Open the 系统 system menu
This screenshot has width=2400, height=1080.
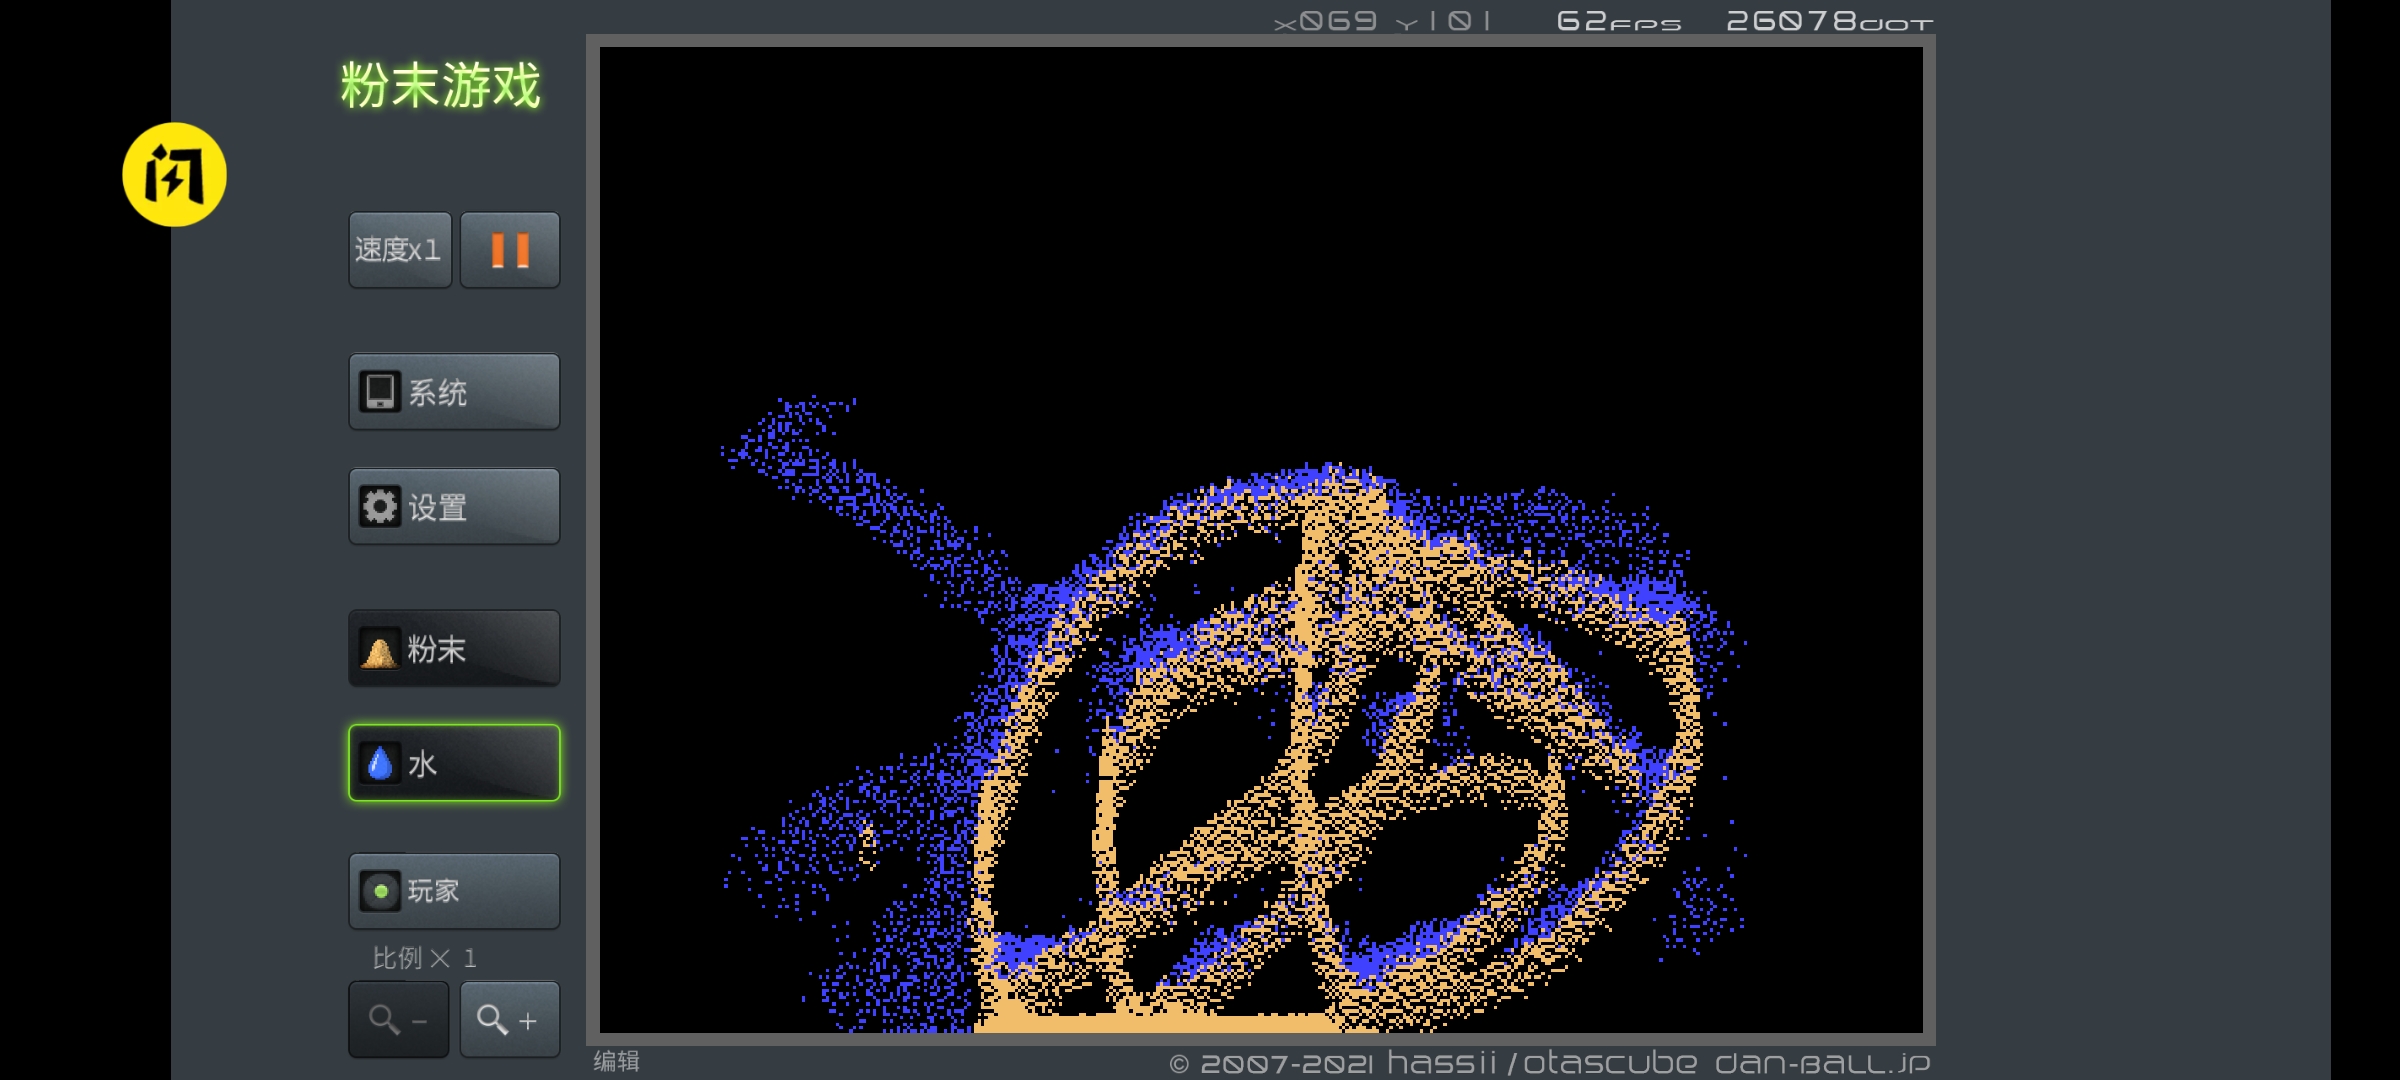point(454,392)
